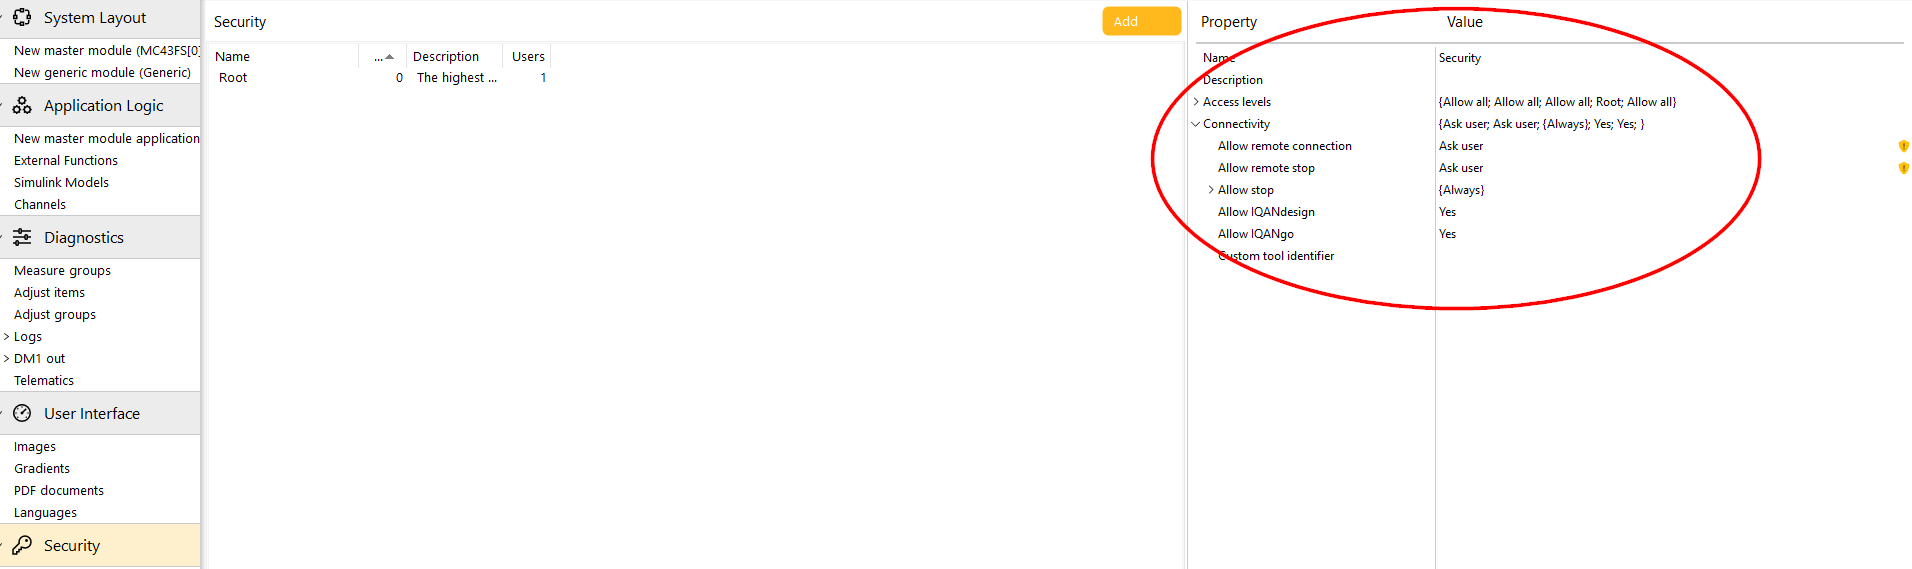Open the PDF documents item
Viewport: 1912px width, 569px height.
tap(59, 491)
